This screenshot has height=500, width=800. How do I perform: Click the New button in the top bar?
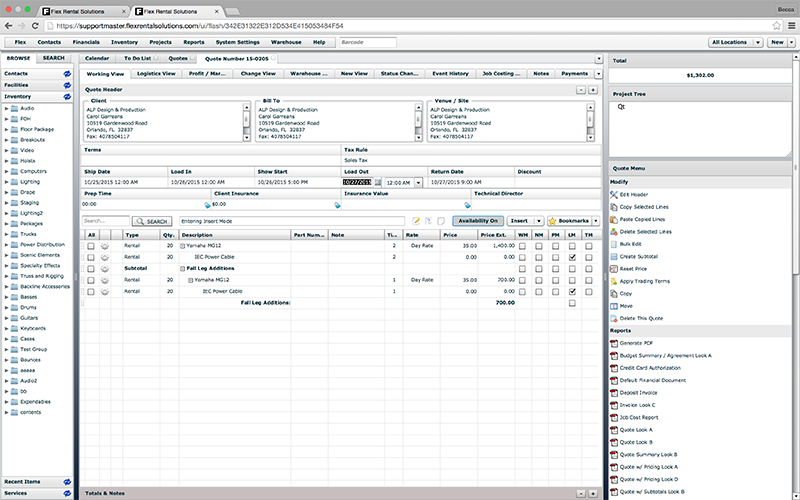pyautogui.click(x=777, y=42)
